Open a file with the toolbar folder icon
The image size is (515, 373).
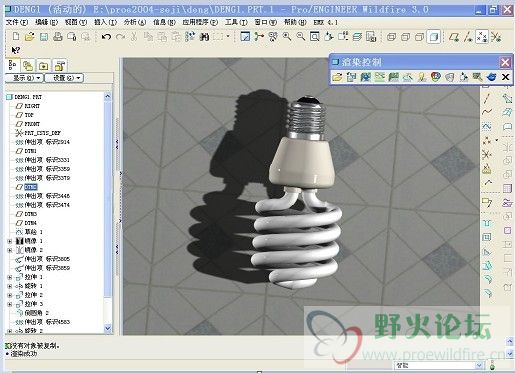(x=30, y=37)
